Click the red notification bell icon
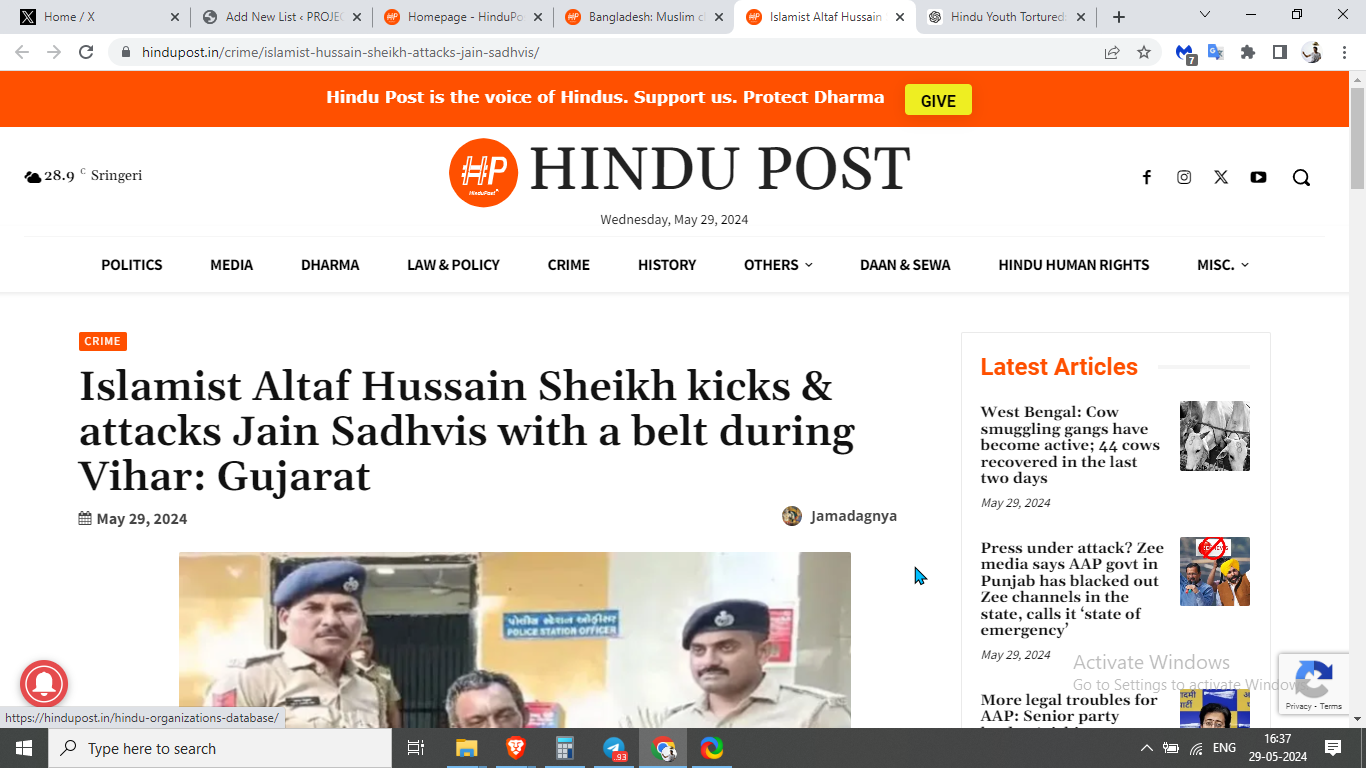 point(43,684)
